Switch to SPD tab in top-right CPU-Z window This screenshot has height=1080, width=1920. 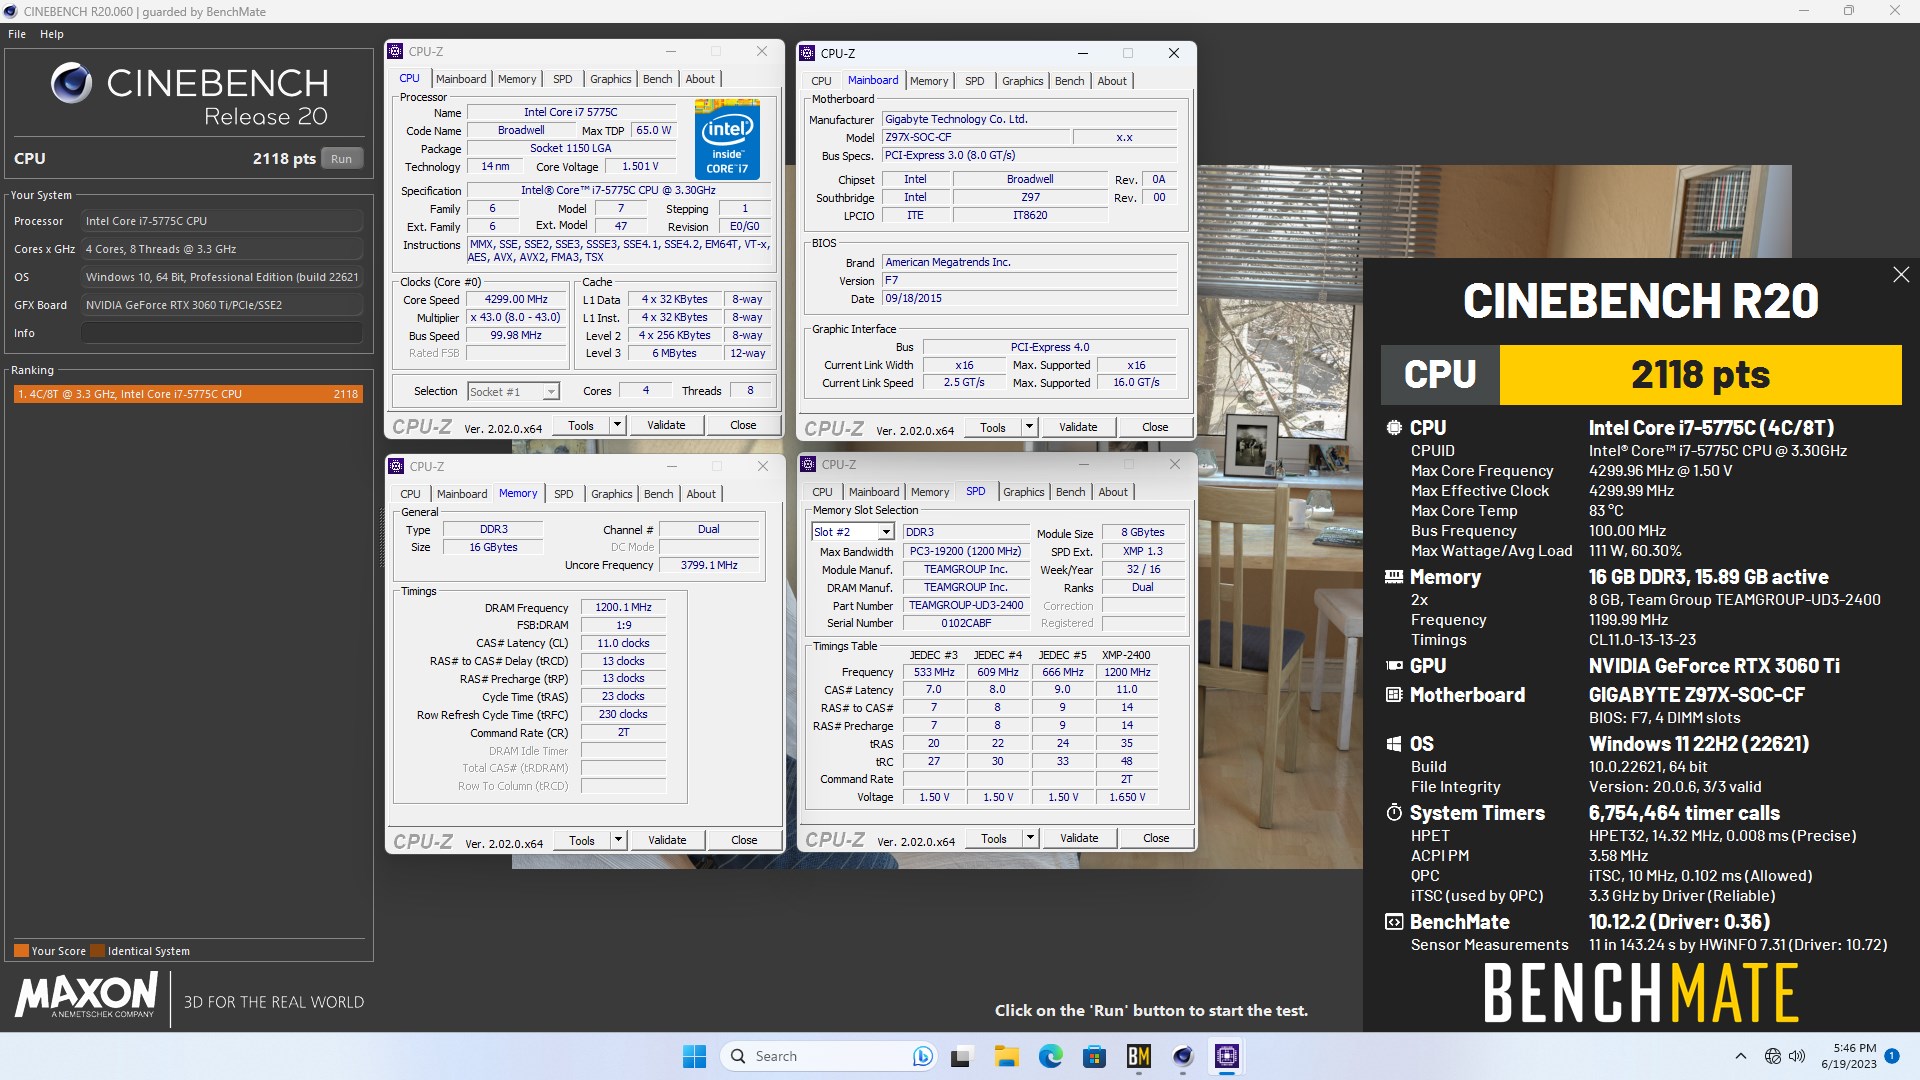click(x=974, y=81)
